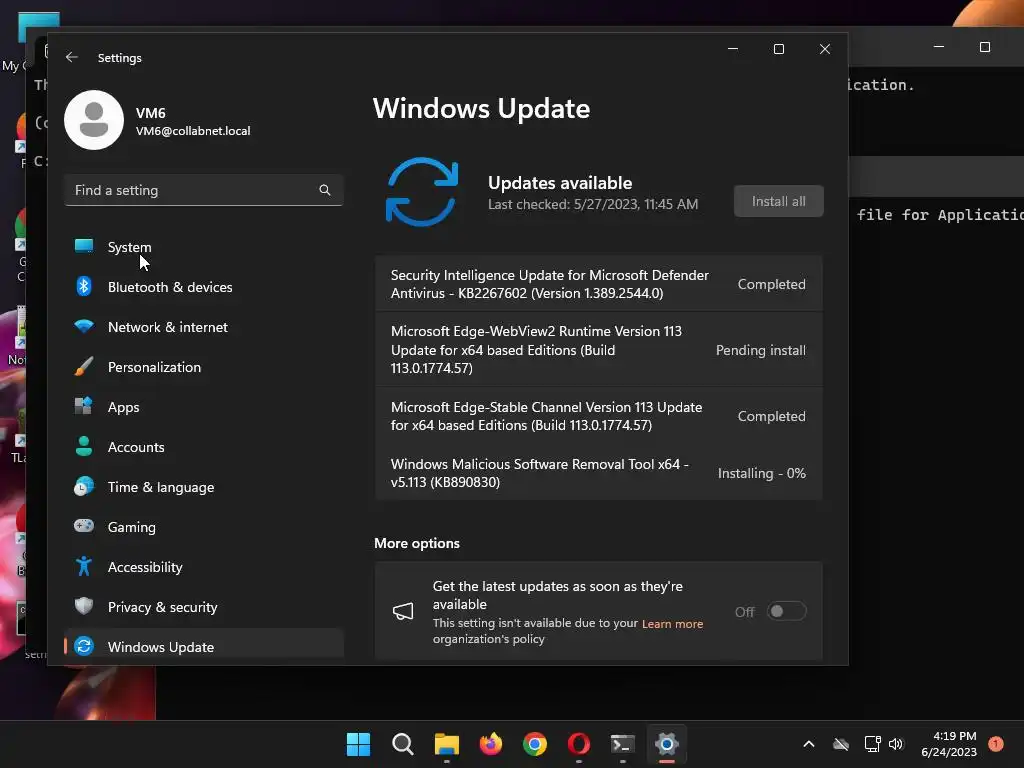Go to Privacy & security page

(x=204, y=607)
